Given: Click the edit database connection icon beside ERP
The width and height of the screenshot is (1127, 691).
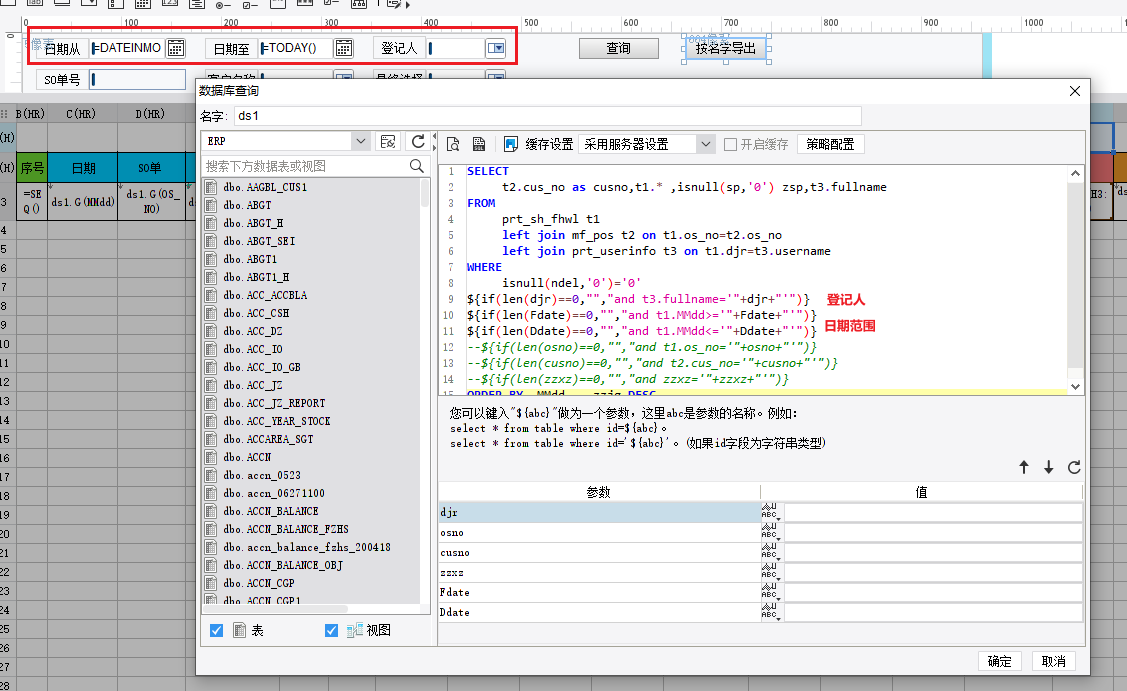Looking at the screenshot, I should click(388, 142).
